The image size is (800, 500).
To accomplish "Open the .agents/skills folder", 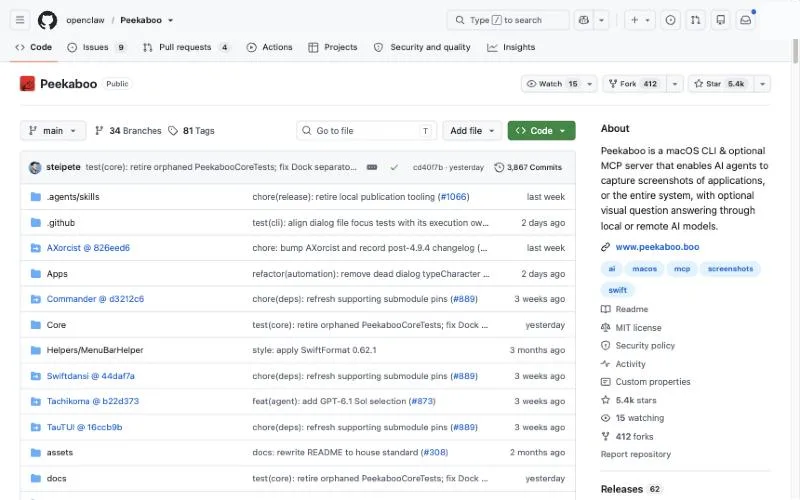I will [73, 197].
